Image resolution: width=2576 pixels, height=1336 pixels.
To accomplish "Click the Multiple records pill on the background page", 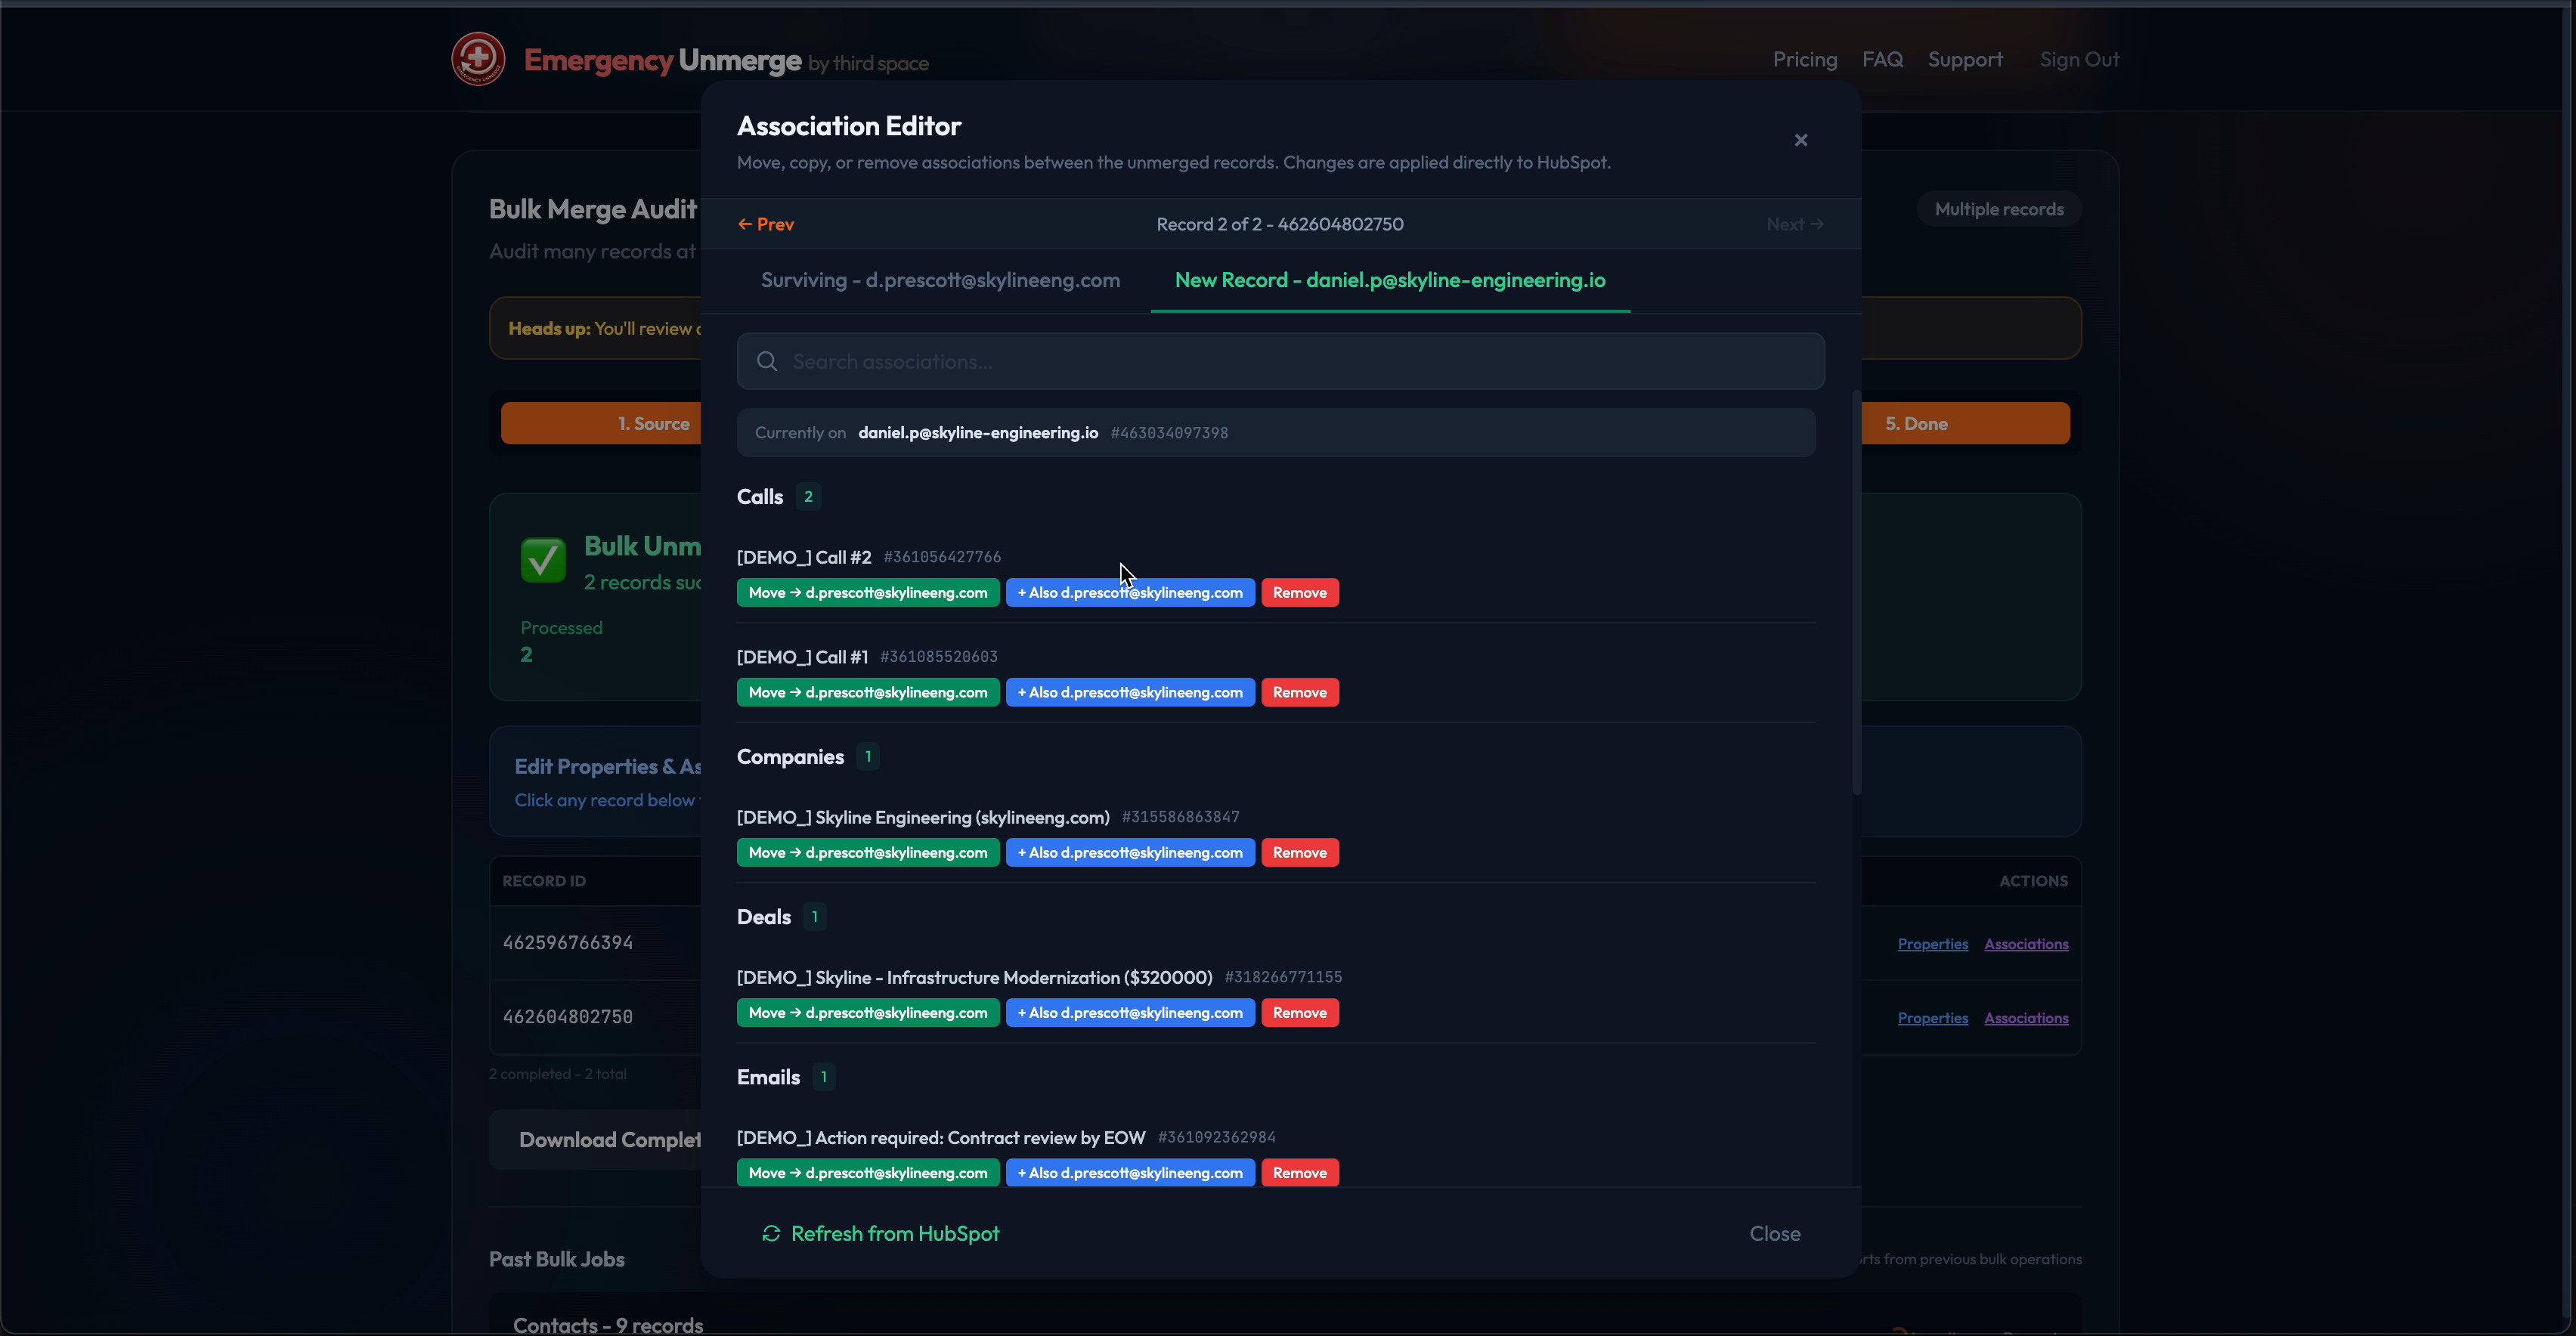I will click(1999, 209).
